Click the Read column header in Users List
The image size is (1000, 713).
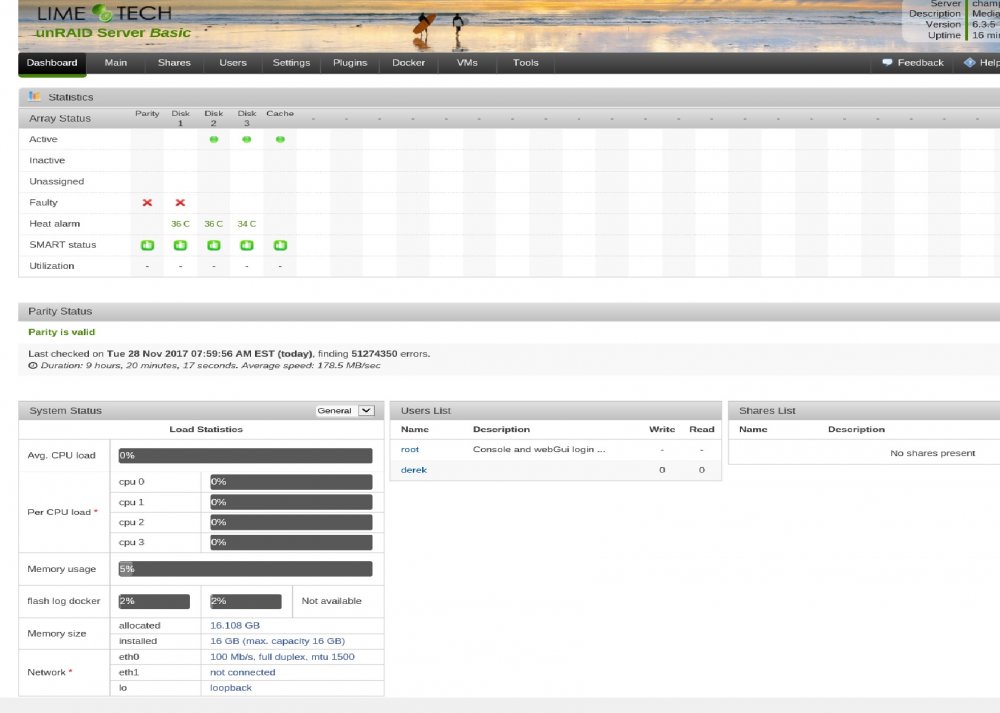[x=702, y=429]
